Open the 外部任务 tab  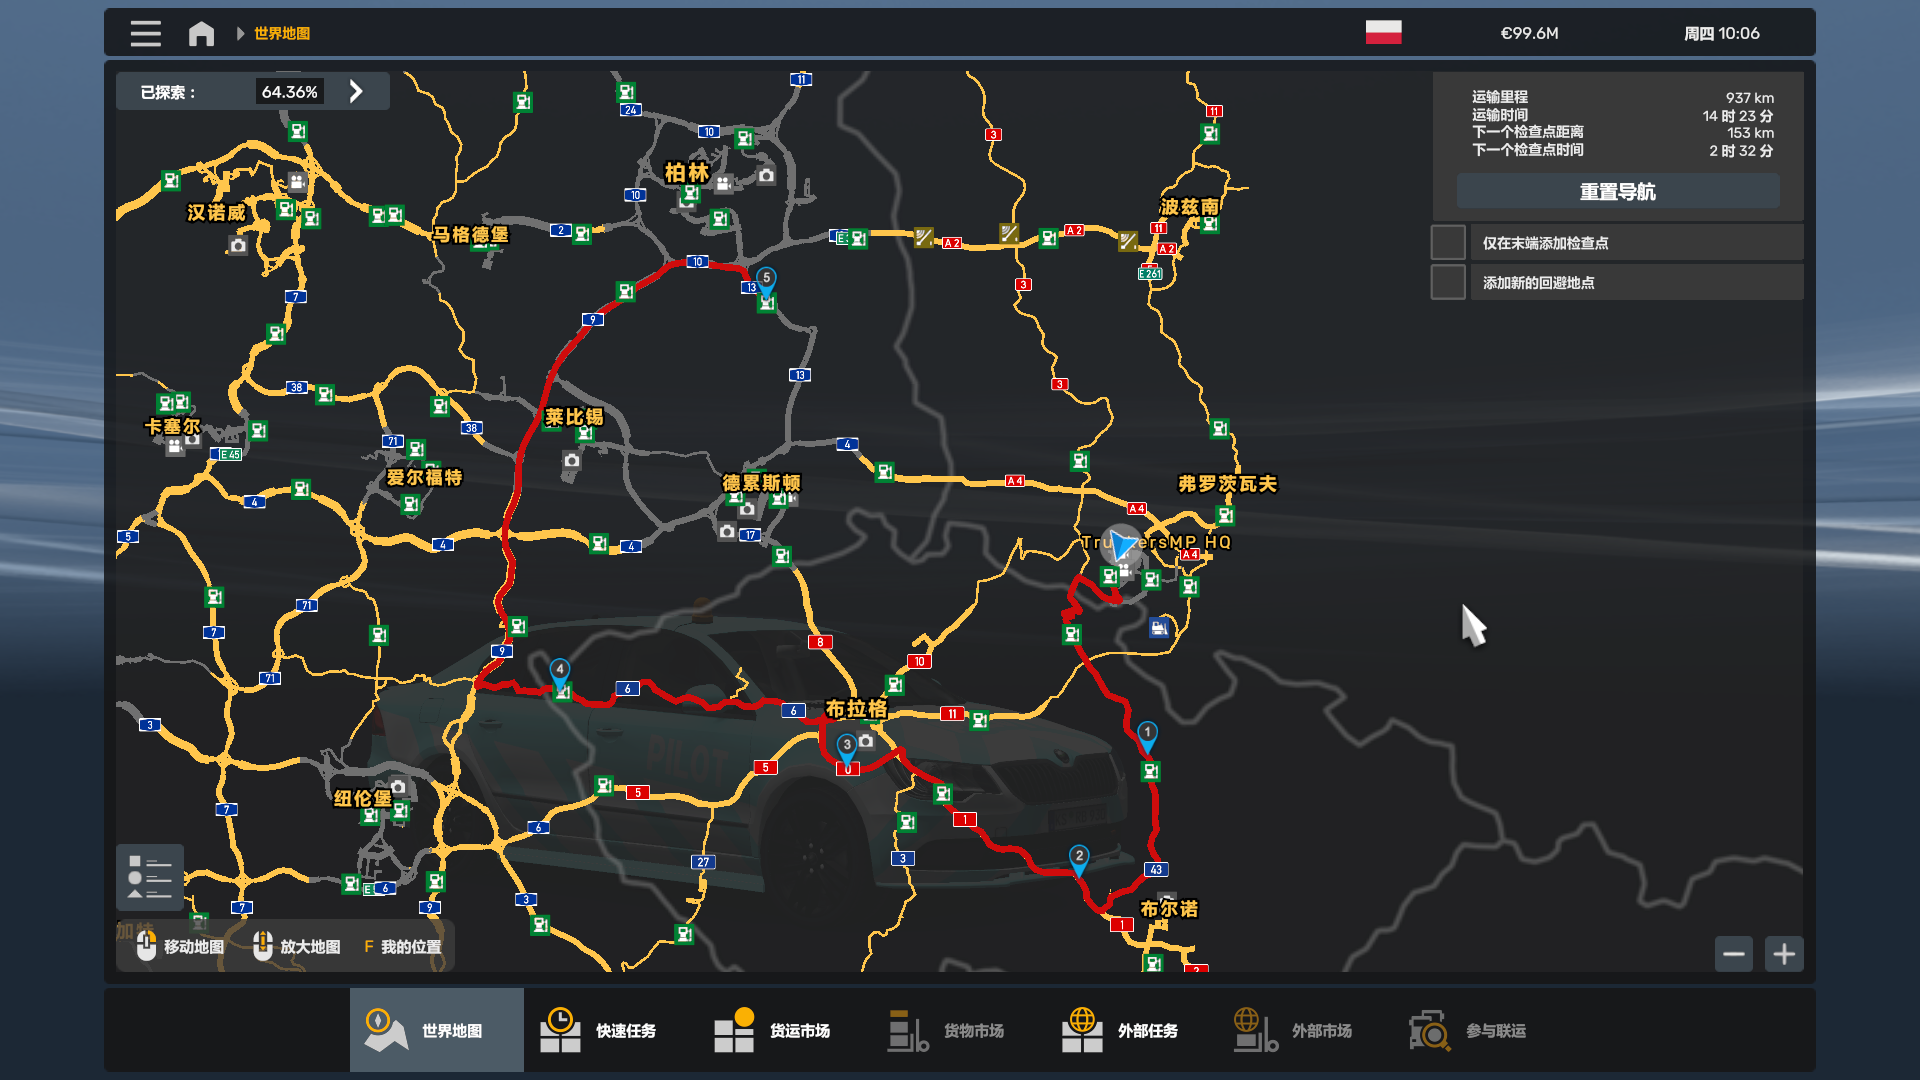[1121, 1030]
